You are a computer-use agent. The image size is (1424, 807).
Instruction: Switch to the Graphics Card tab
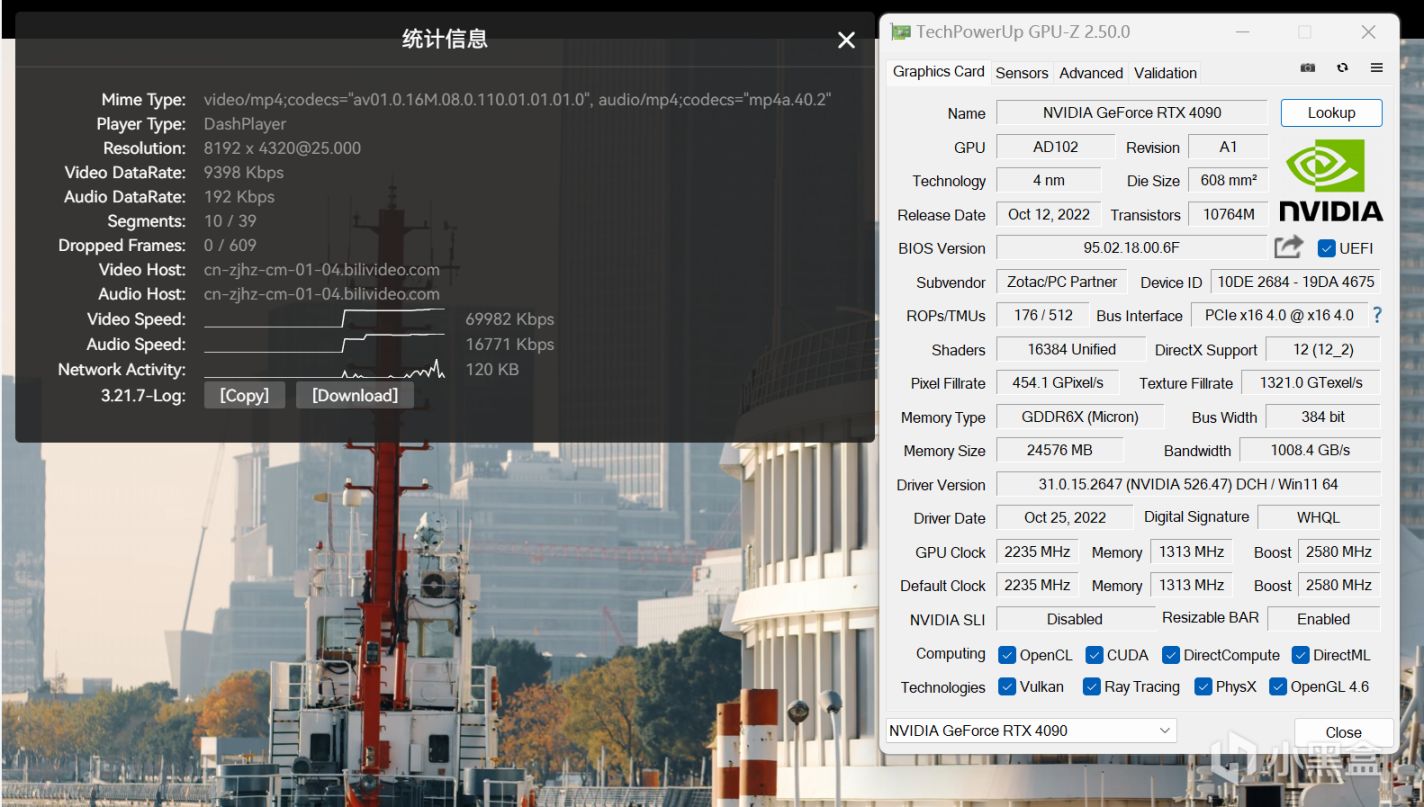[x=938, y=72]
